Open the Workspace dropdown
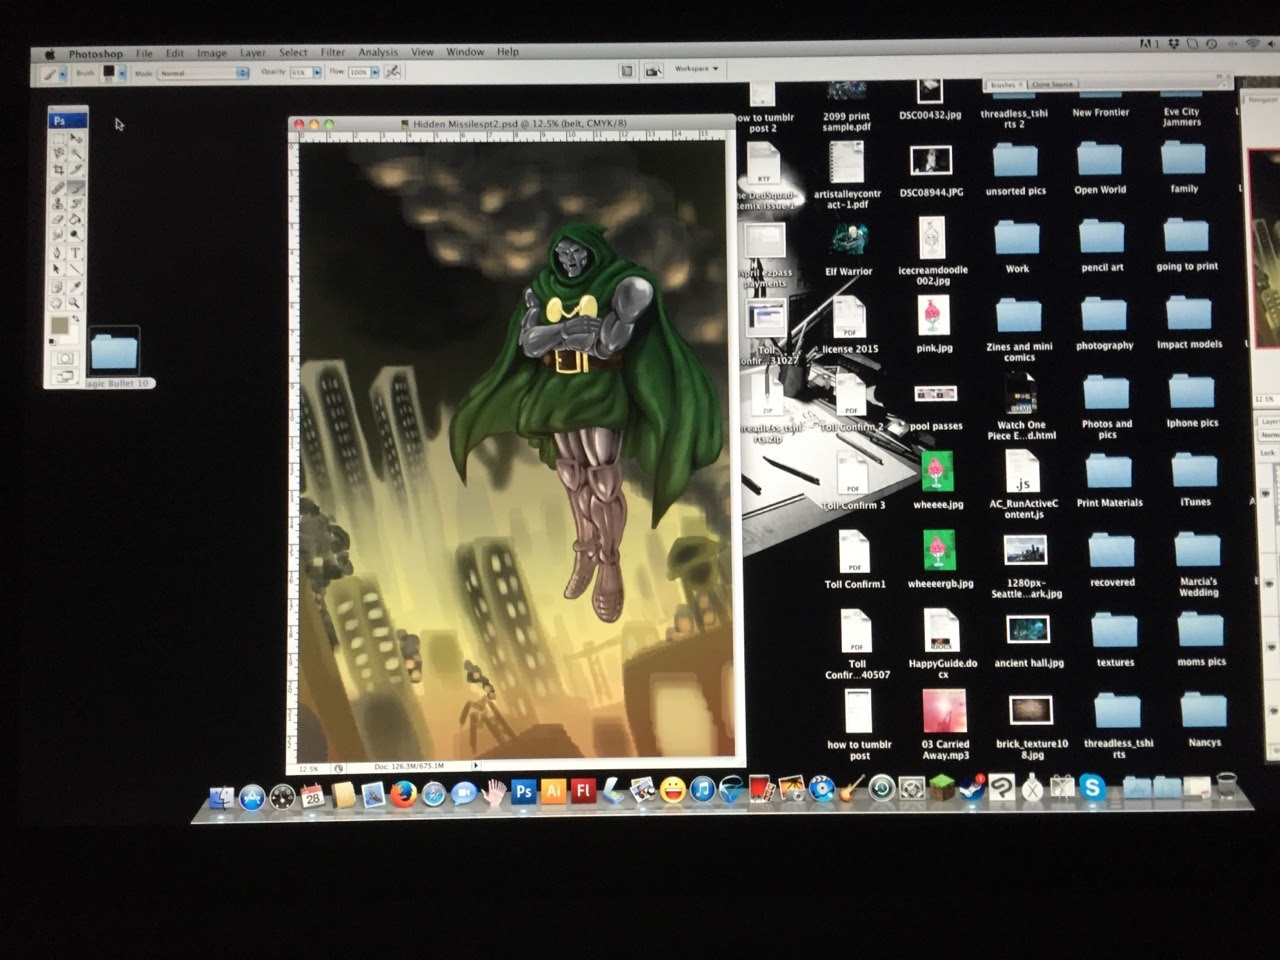Viewport: 1280px width, 960px height. (x=696, y=69)
